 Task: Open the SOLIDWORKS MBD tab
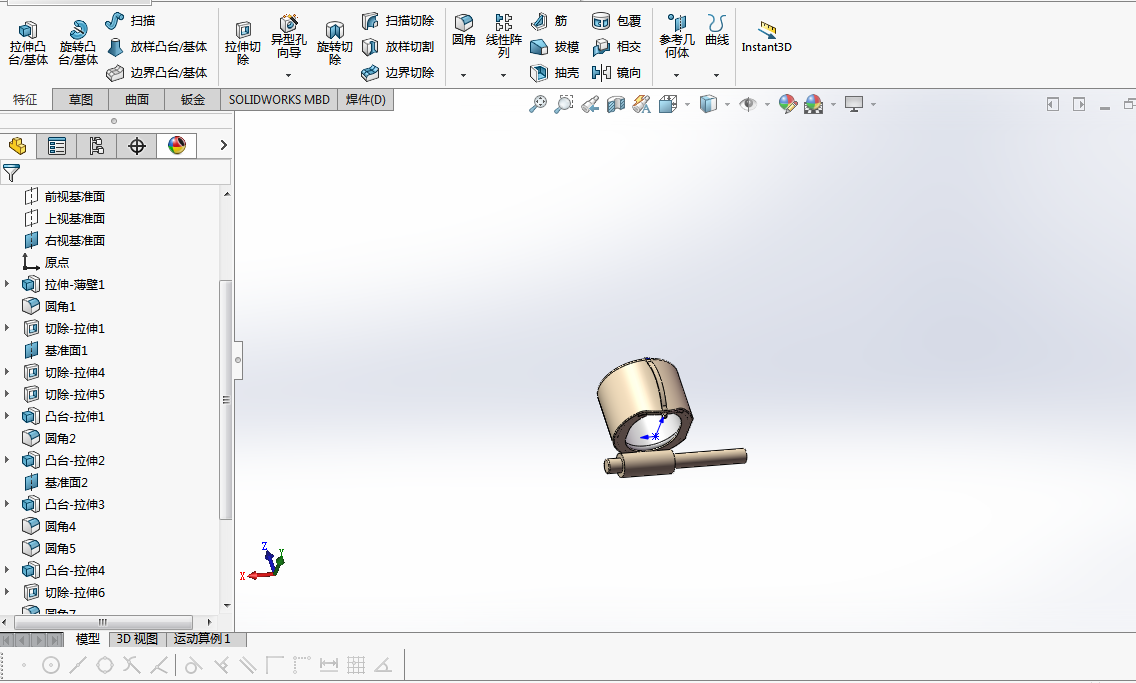[279, 100]
